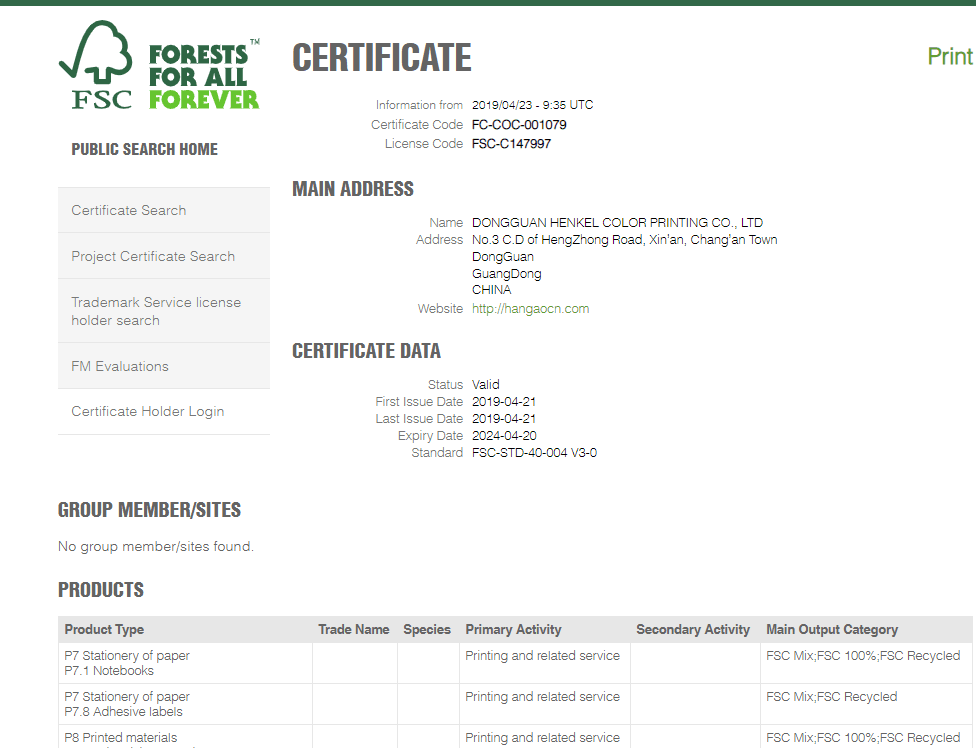Open Certificate Search in sidebar
Screen dimensions: 976x748
point(129,210)
